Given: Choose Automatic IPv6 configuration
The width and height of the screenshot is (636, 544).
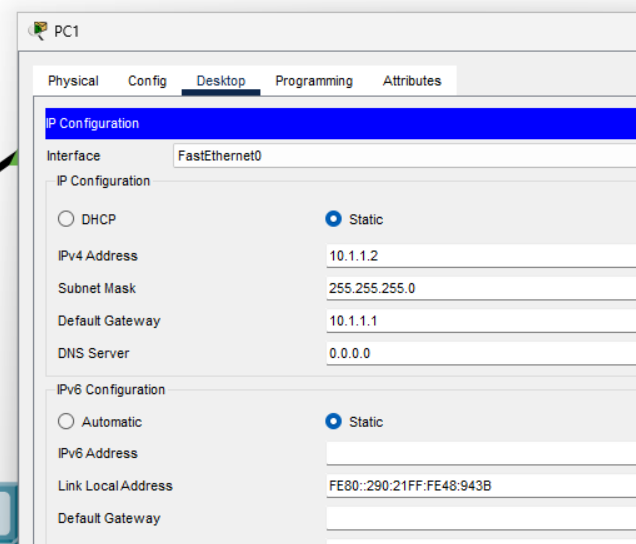Looking at the screenshot, I should 67,422.
